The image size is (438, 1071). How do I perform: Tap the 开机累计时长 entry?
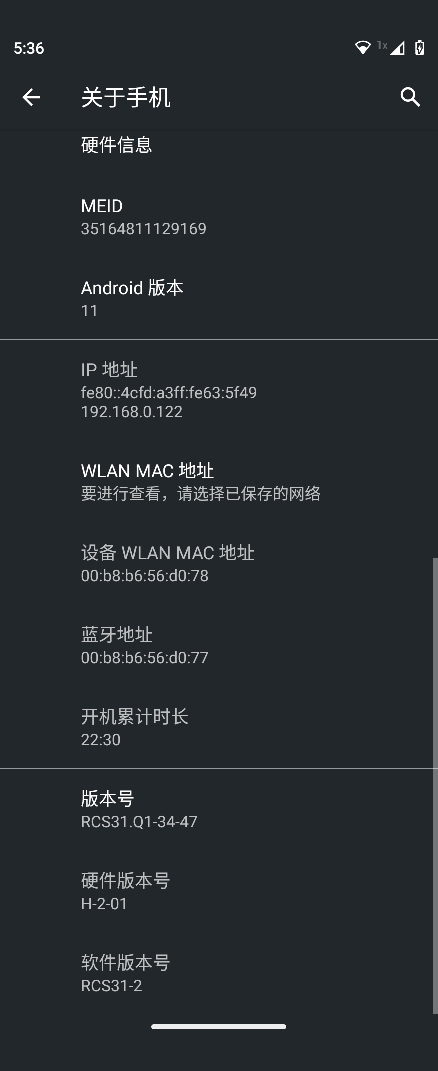(x=219, y=727)
